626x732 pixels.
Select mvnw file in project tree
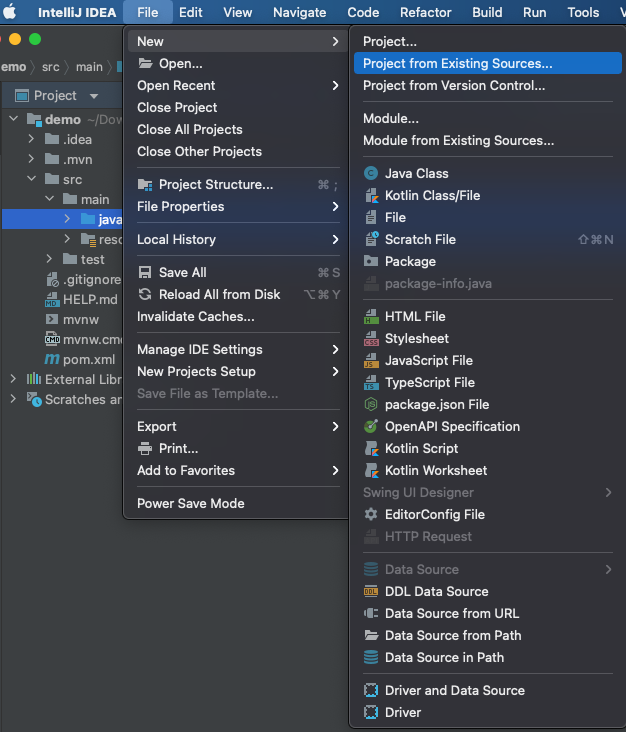click(x=81, y=319)
